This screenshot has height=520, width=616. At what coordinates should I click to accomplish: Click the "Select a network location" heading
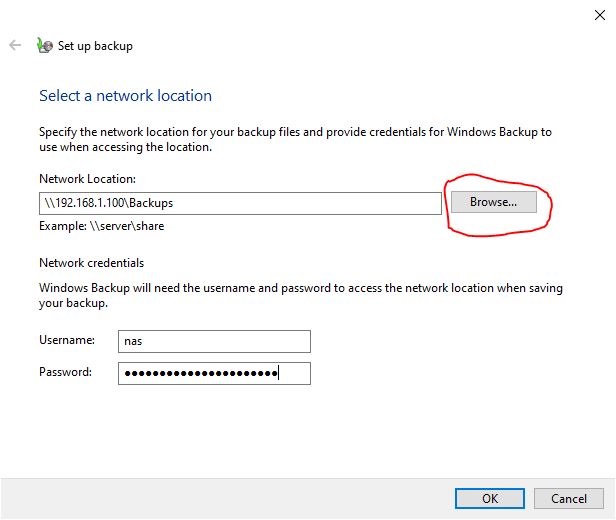coord(125,95)
